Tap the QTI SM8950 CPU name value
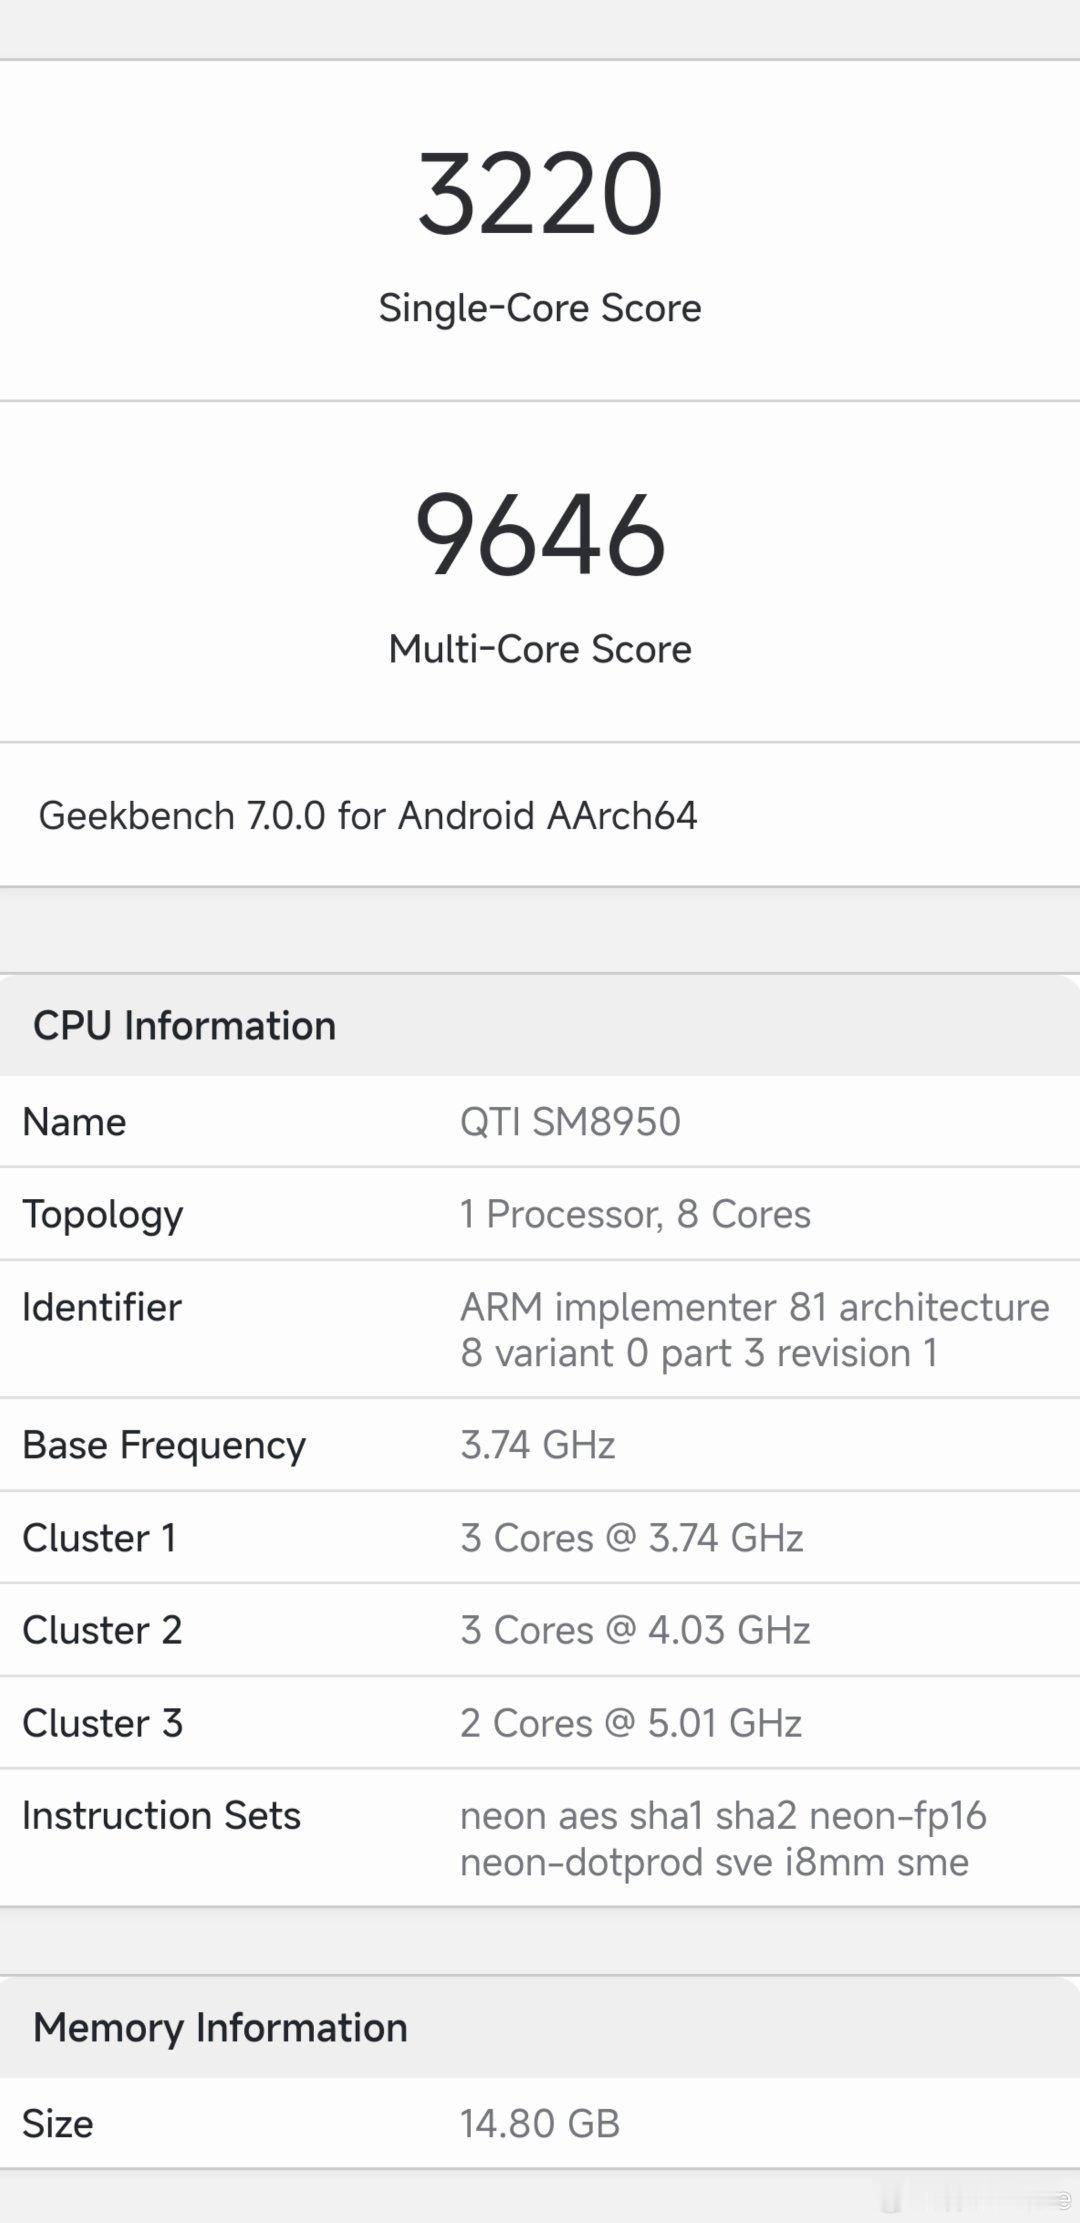 570,1122
